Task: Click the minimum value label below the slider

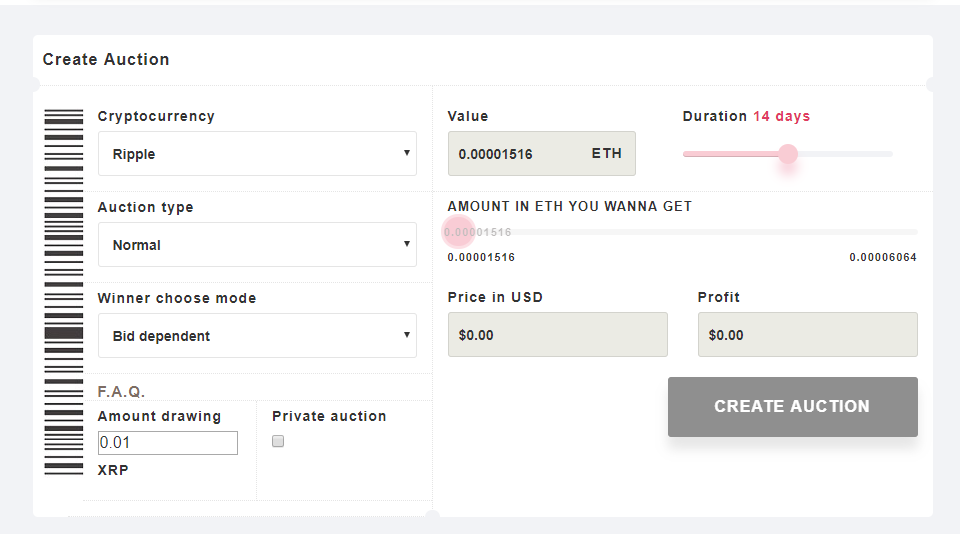Action: pos(481,258)
